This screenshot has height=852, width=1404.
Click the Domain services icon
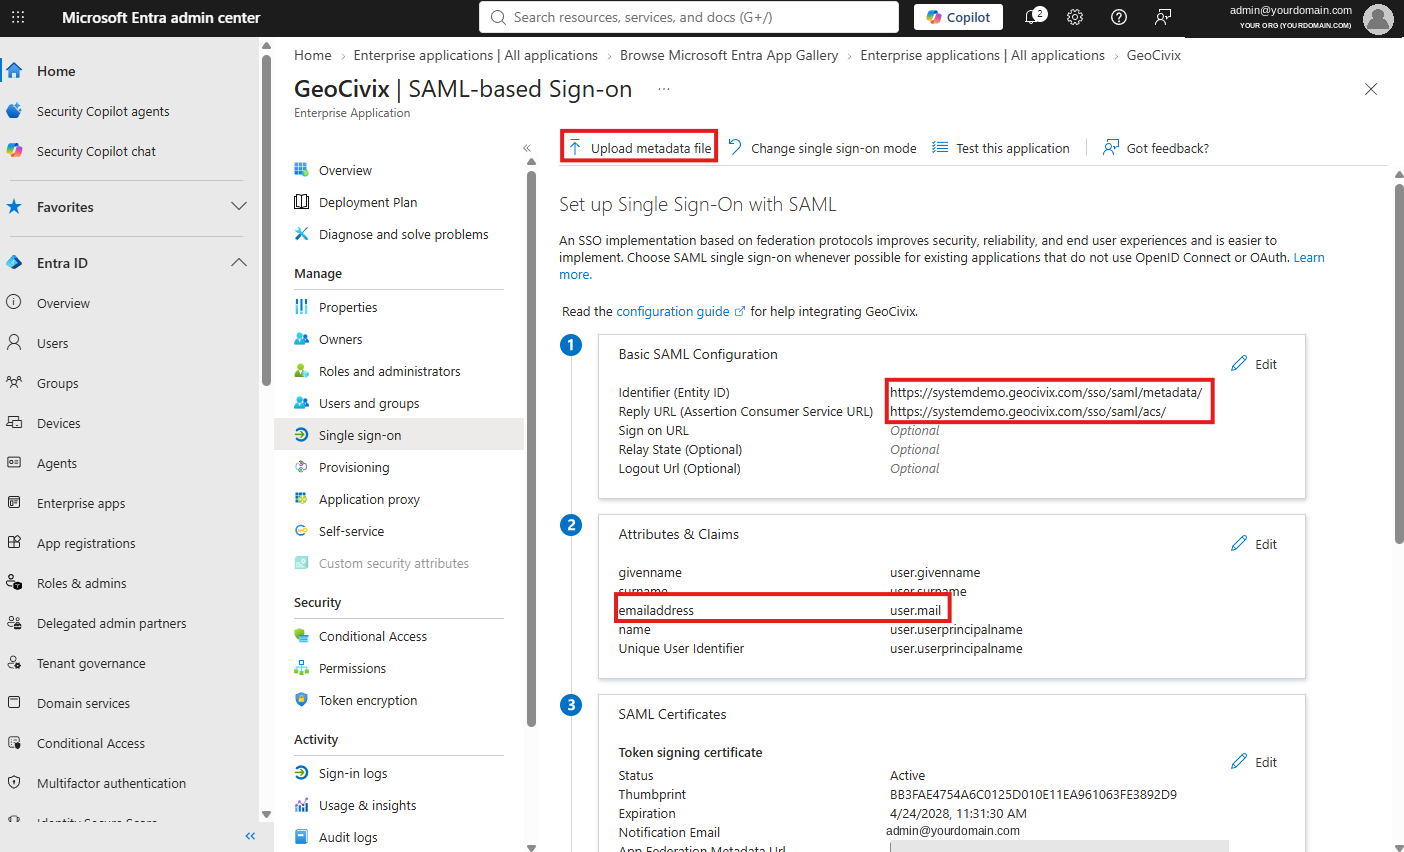click(14, 702)
